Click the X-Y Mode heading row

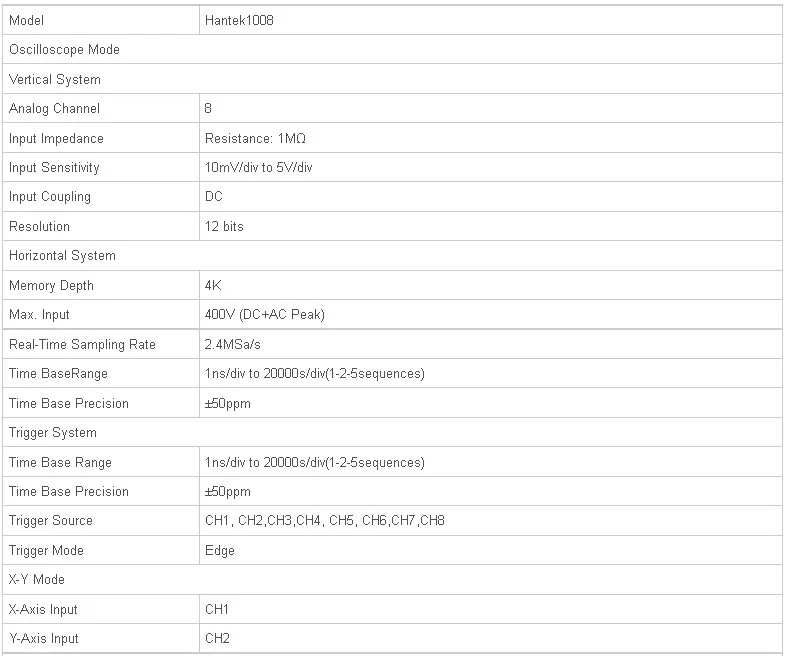click(x=392, y=580)
